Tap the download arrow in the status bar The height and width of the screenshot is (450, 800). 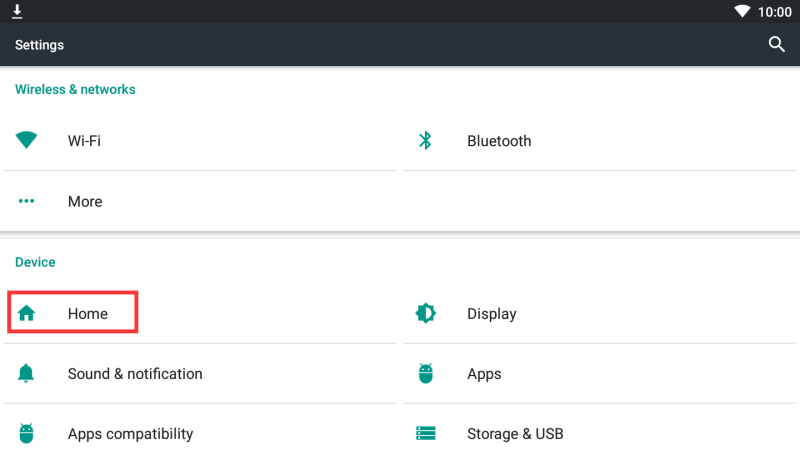click(17, 11)
